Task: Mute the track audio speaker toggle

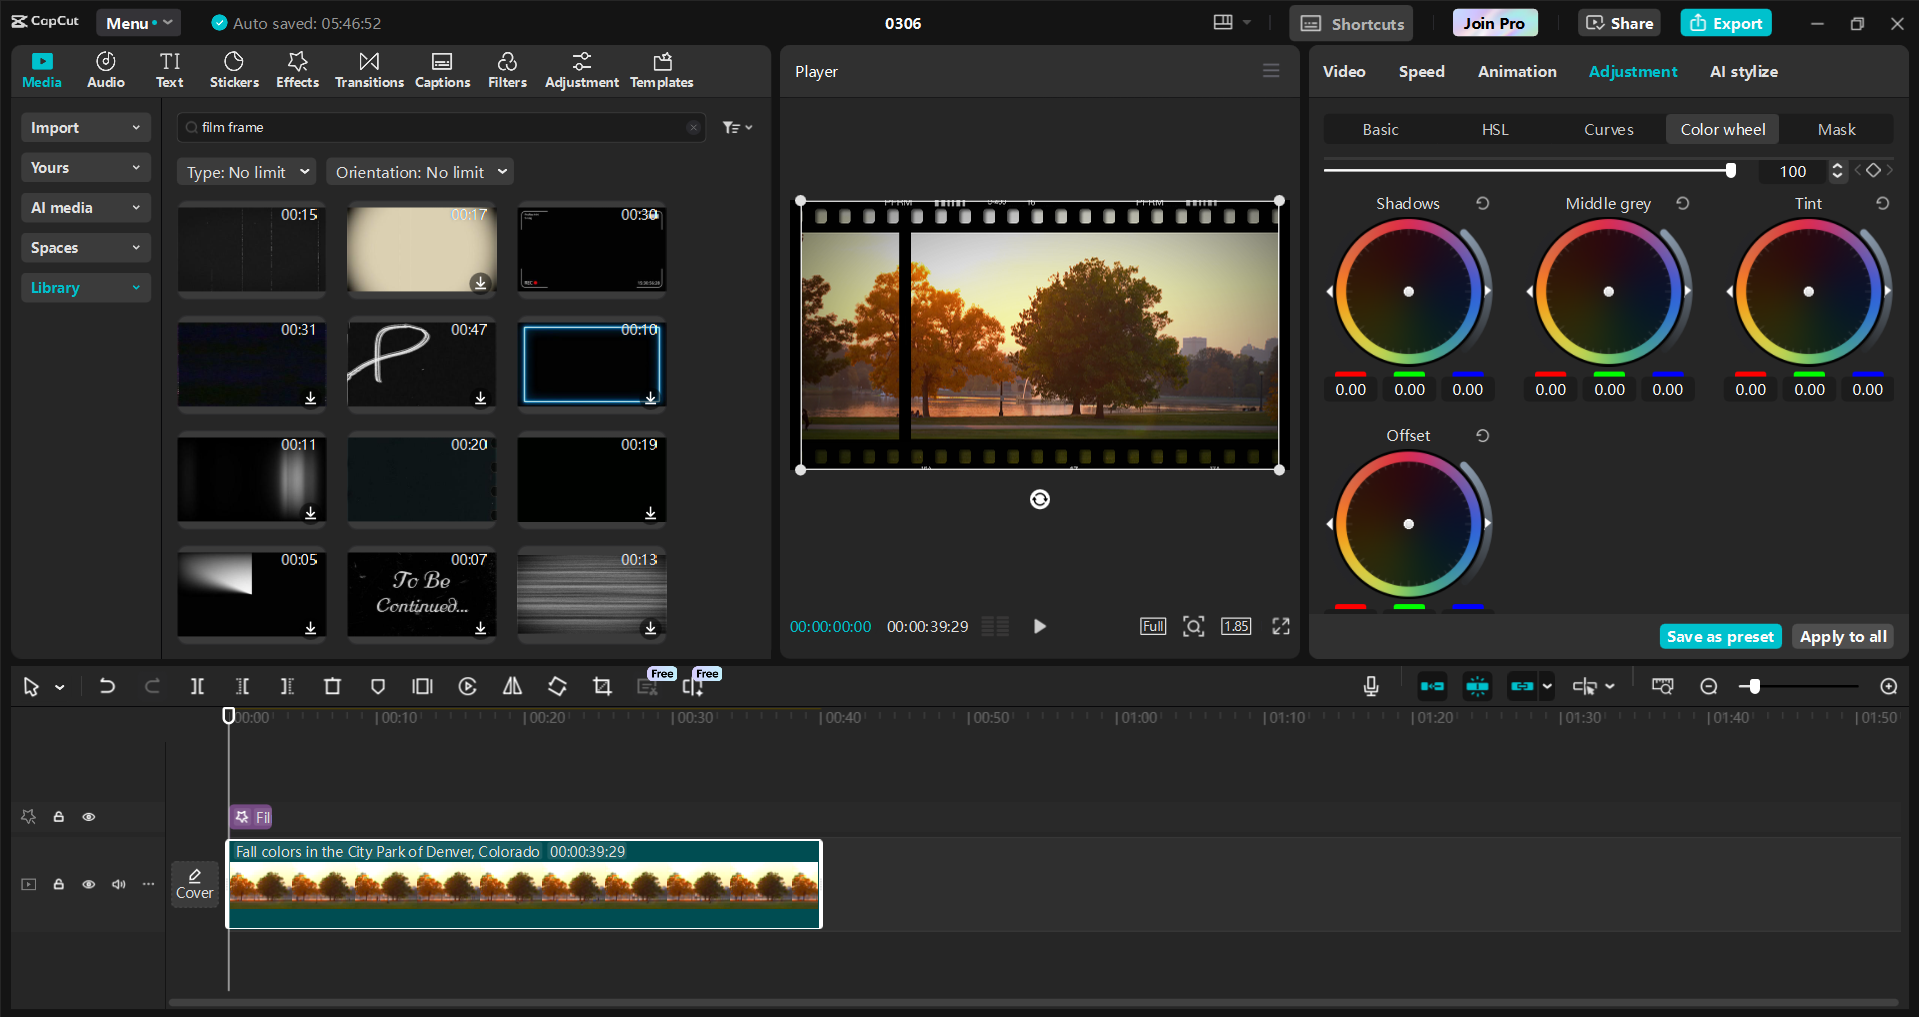Action: [118, 884]
